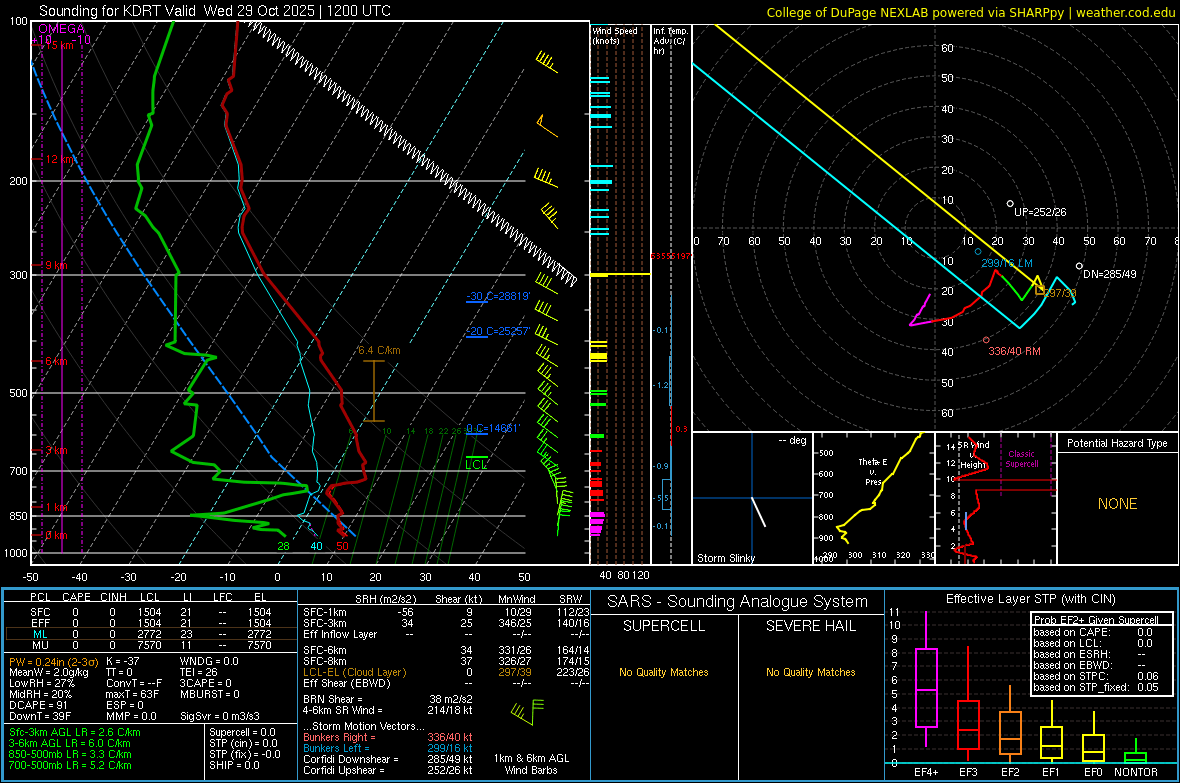Click the magenta EF4+ box plot
Image resolution: width=1180 pixels, height=783 pixels.
926,680
